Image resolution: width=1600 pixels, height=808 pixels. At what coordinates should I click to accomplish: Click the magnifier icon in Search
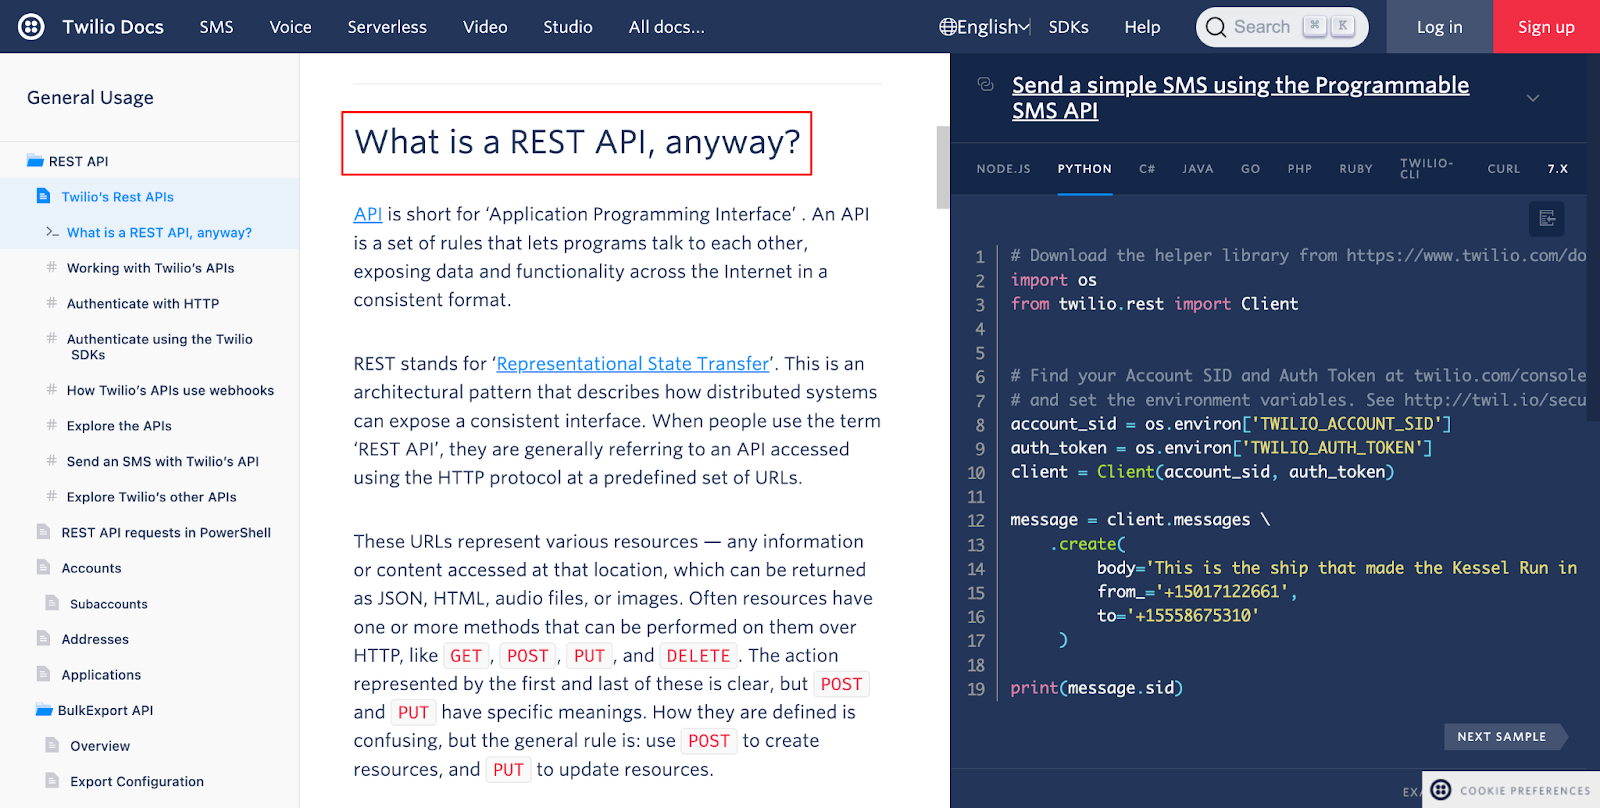coord(1216,27)
